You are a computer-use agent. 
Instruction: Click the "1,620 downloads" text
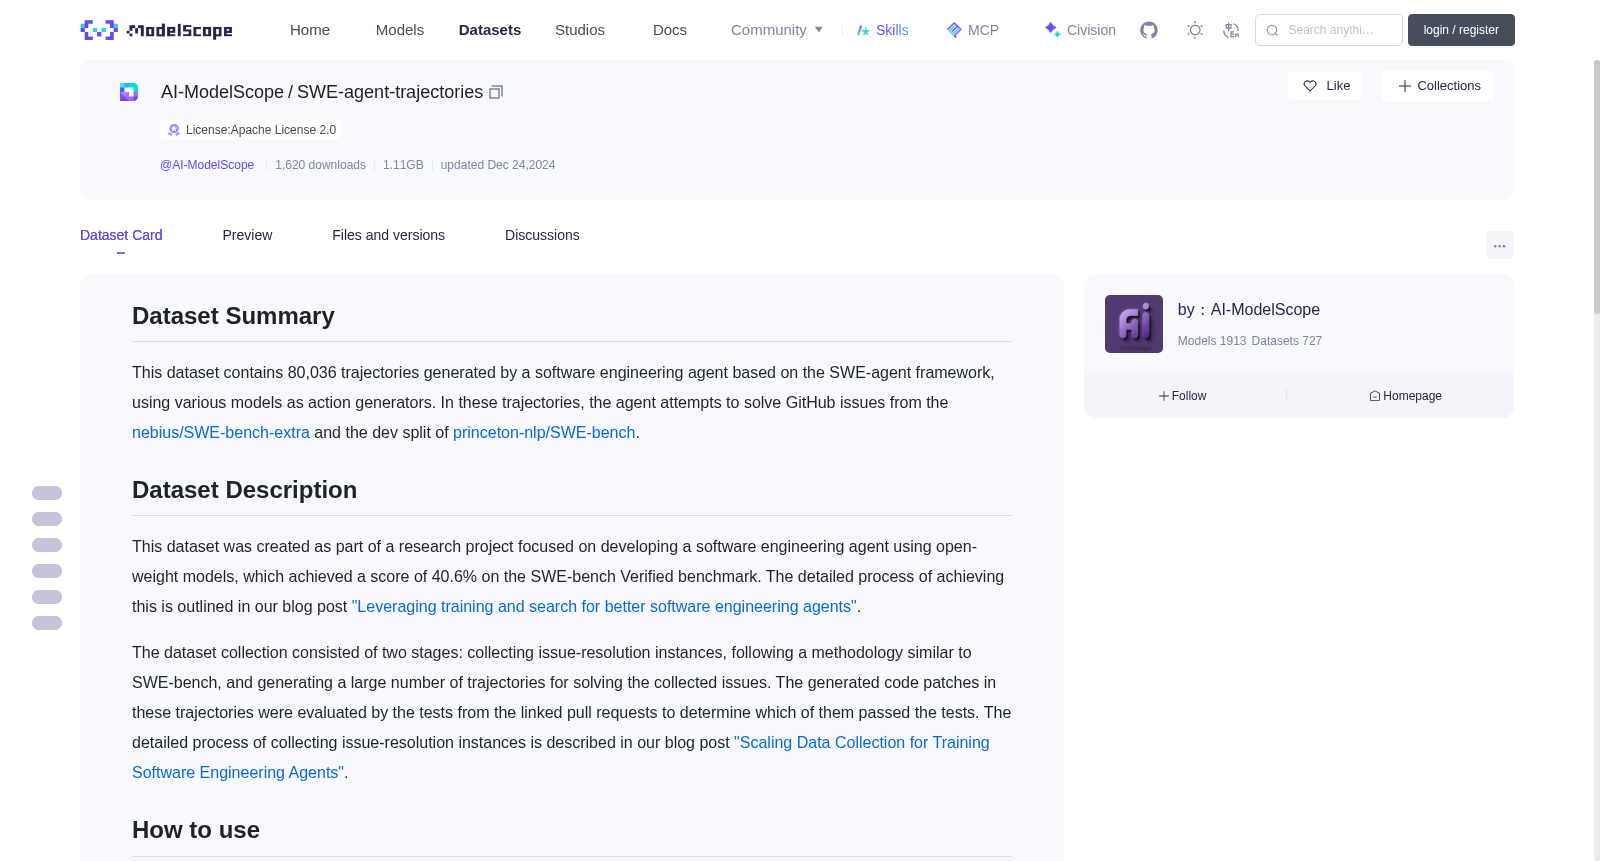tap(320, 165)
